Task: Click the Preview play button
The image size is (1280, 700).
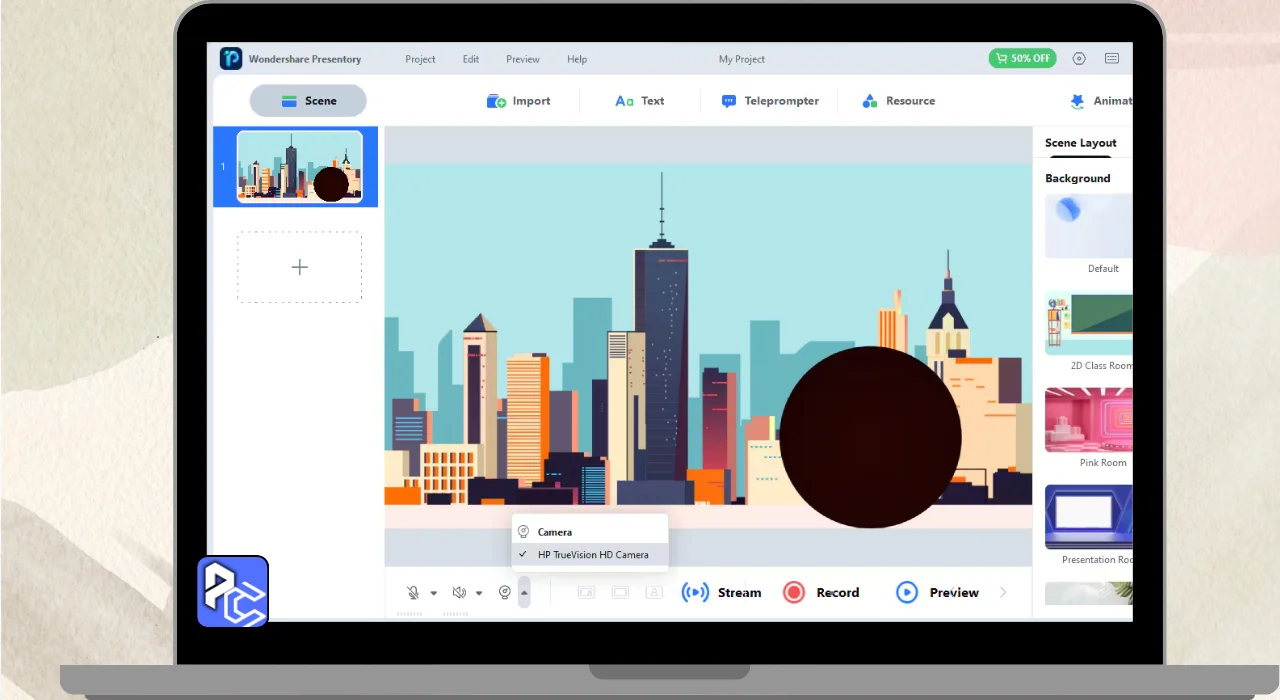Action: tap(937, 593)
